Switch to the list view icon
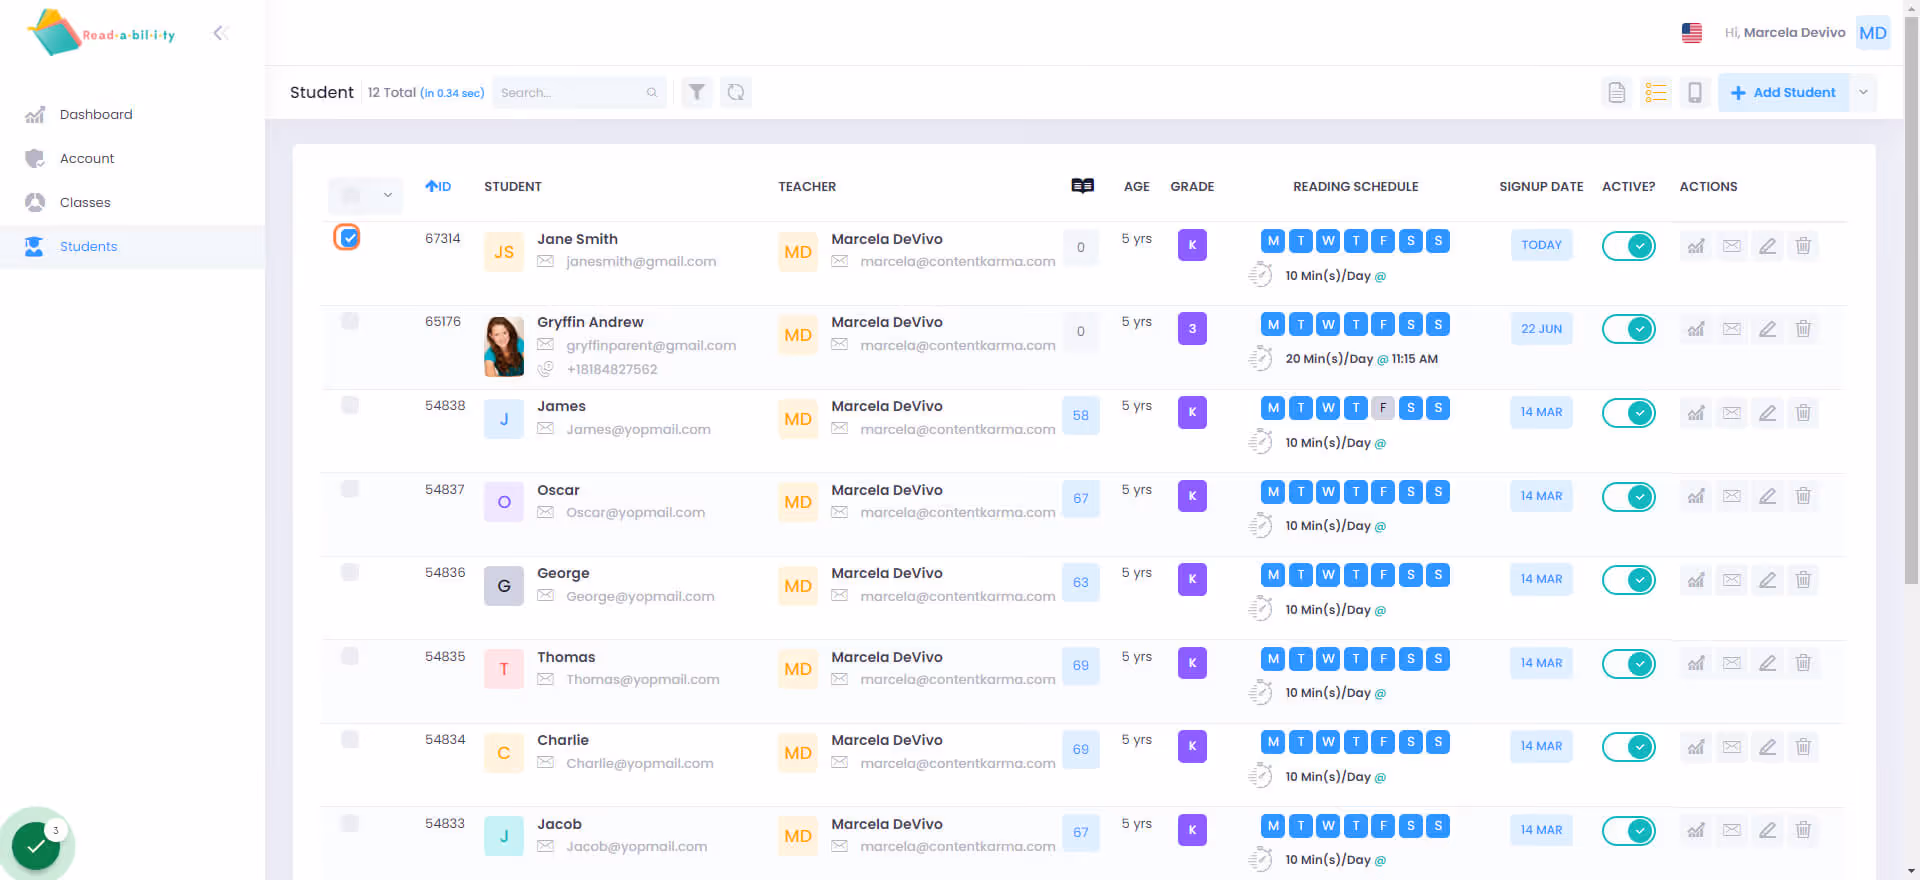Viewport: 1920px width, 880px height. tap(1656, 92)
